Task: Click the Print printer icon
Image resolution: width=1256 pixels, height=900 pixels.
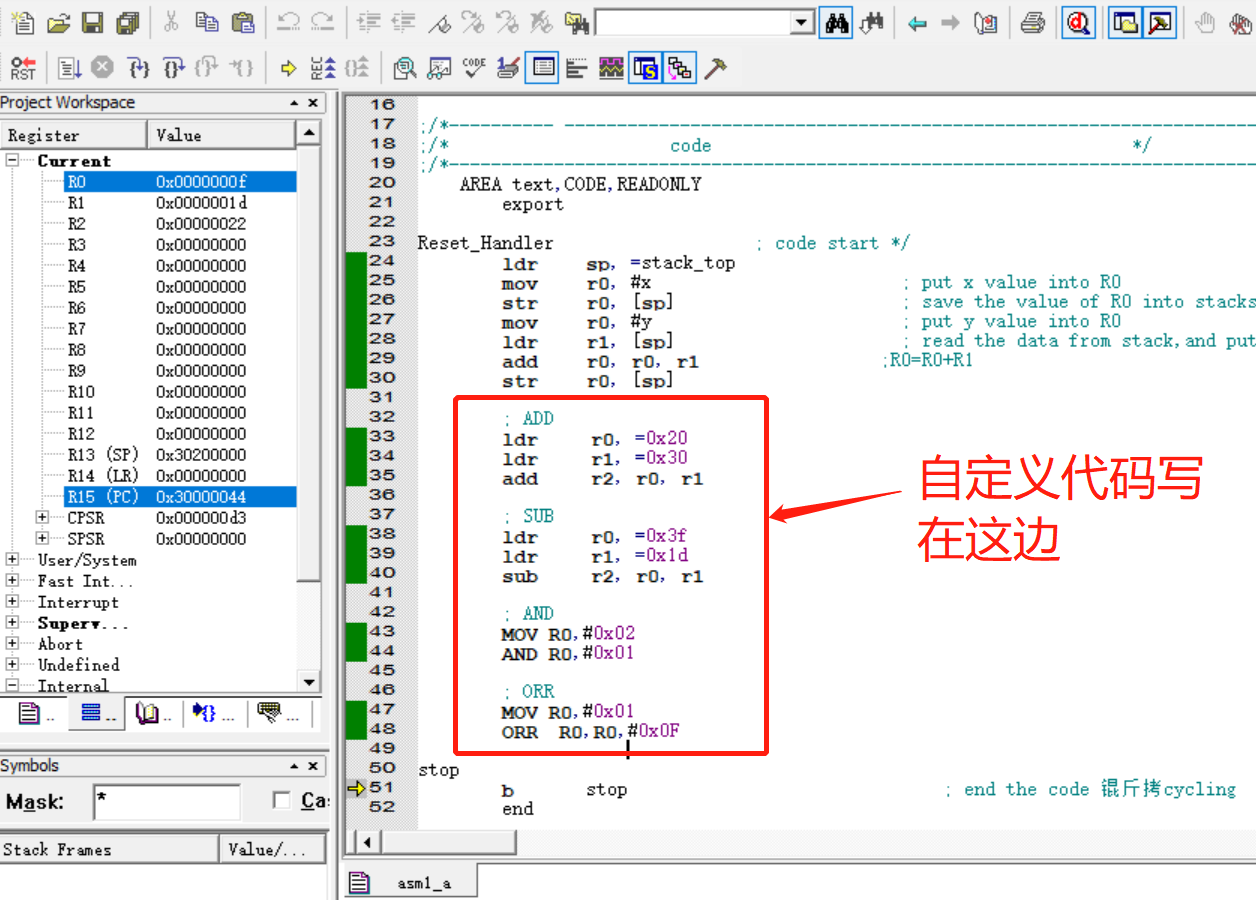Action: 1033,22
